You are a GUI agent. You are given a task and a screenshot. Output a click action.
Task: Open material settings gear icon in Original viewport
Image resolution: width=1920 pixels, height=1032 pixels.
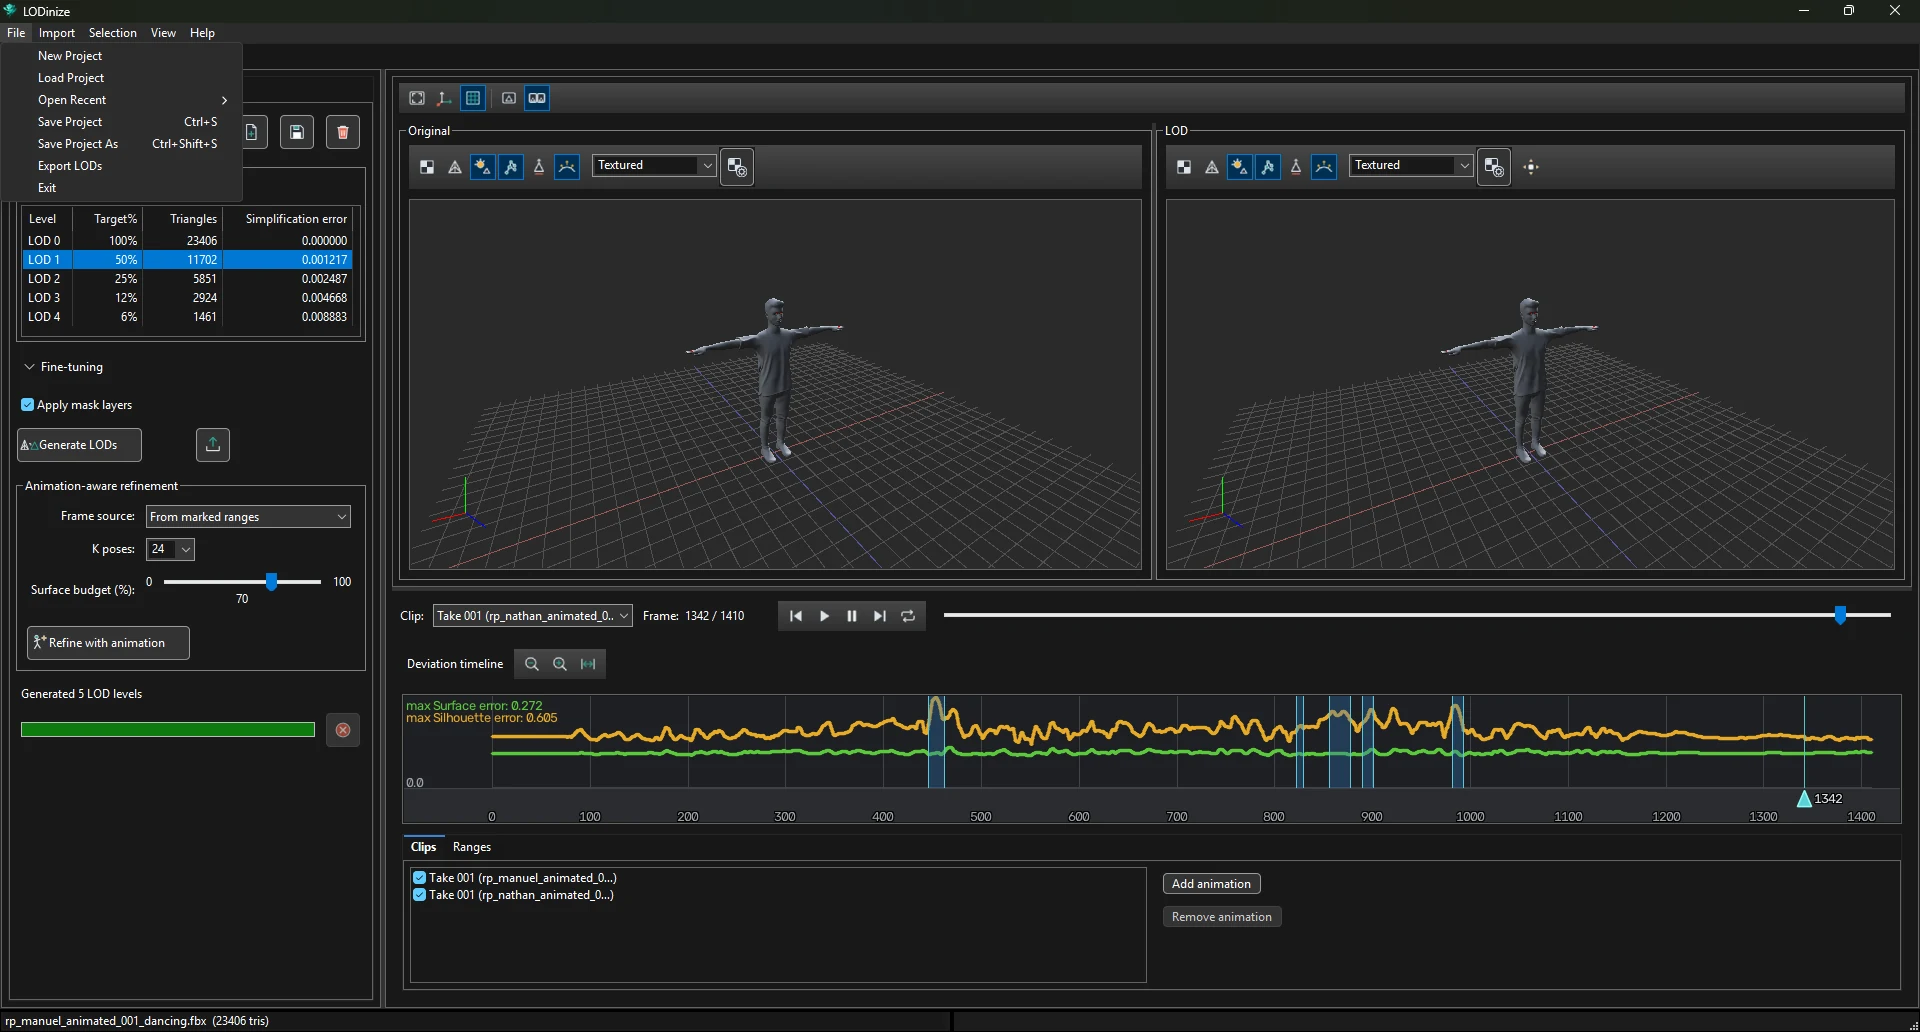(737, 167)
